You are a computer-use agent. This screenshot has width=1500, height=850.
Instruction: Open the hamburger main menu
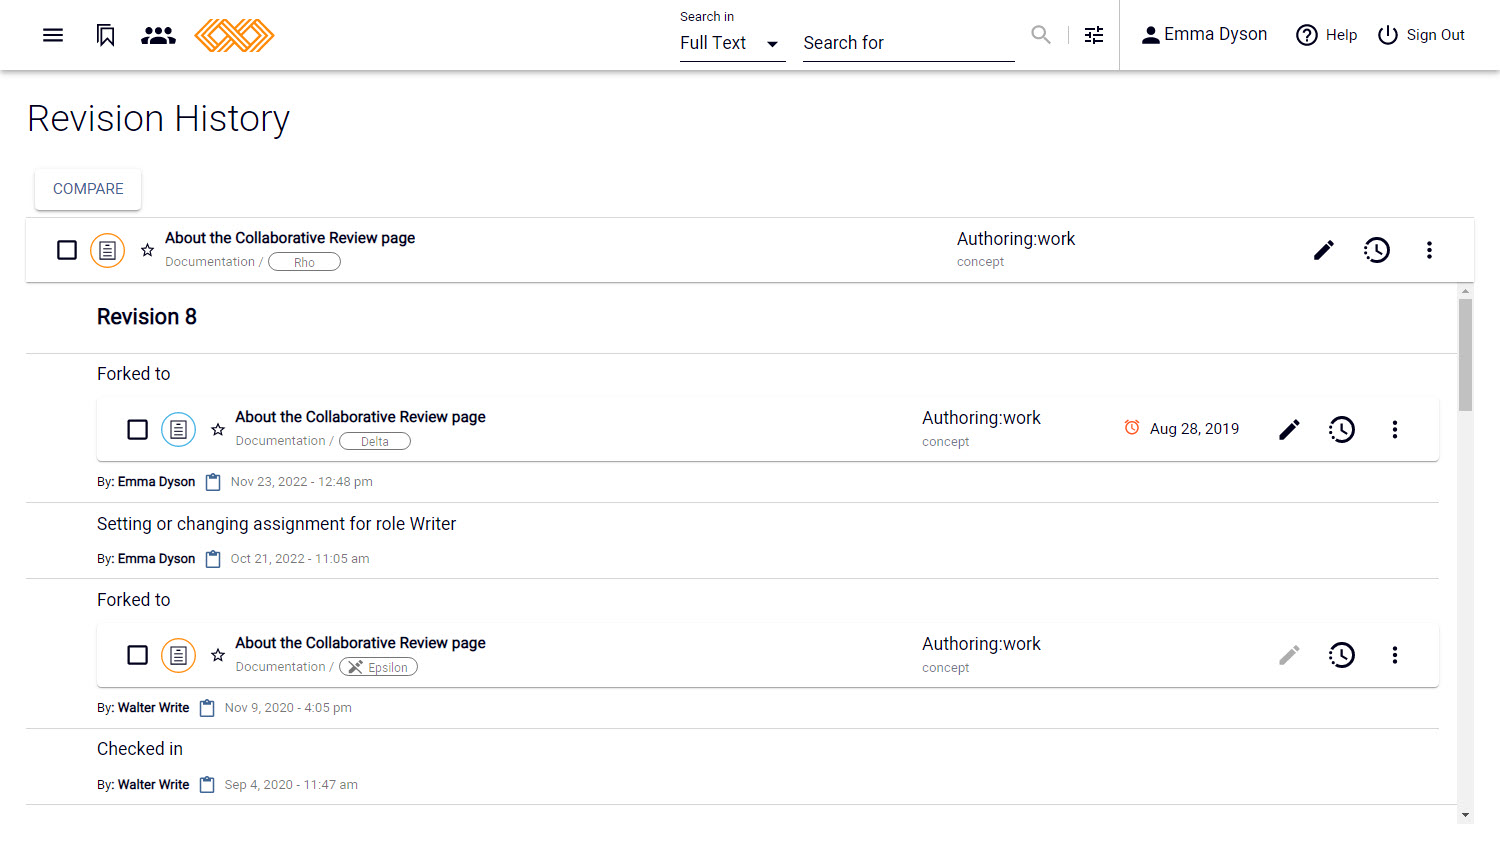point(53,35)
